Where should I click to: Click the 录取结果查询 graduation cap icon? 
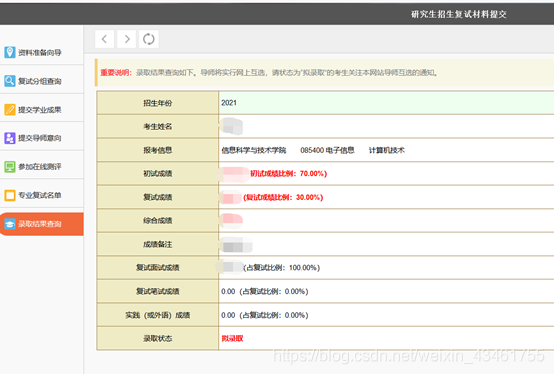(10, 224)
